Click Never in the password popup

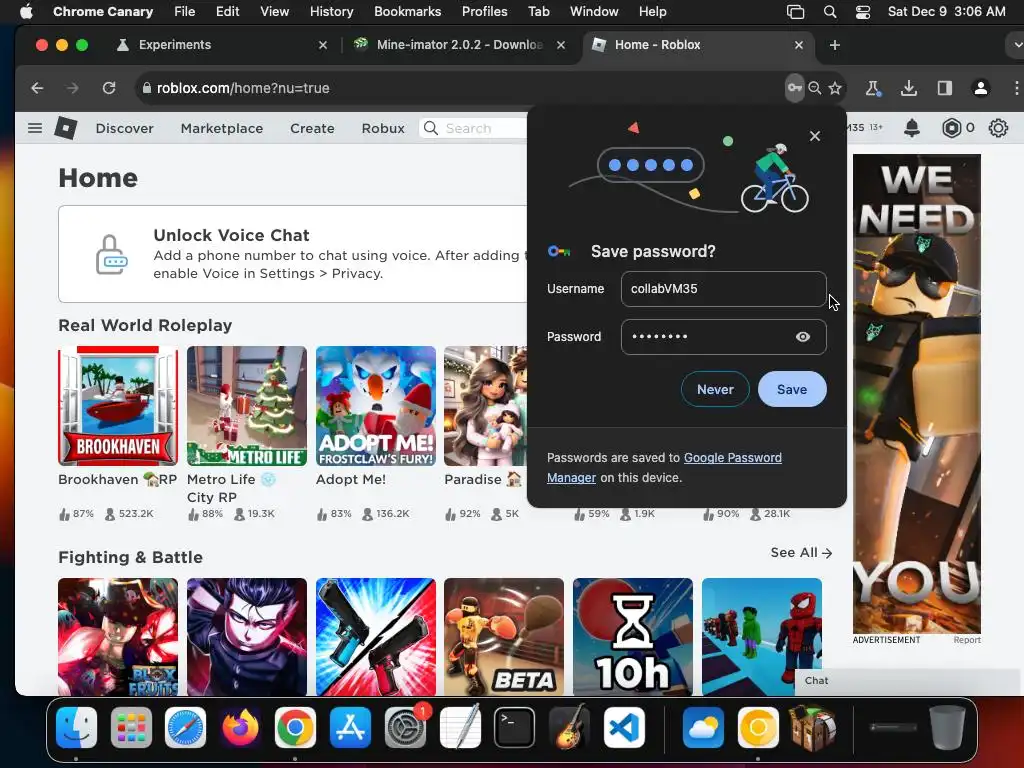(715, 389)
